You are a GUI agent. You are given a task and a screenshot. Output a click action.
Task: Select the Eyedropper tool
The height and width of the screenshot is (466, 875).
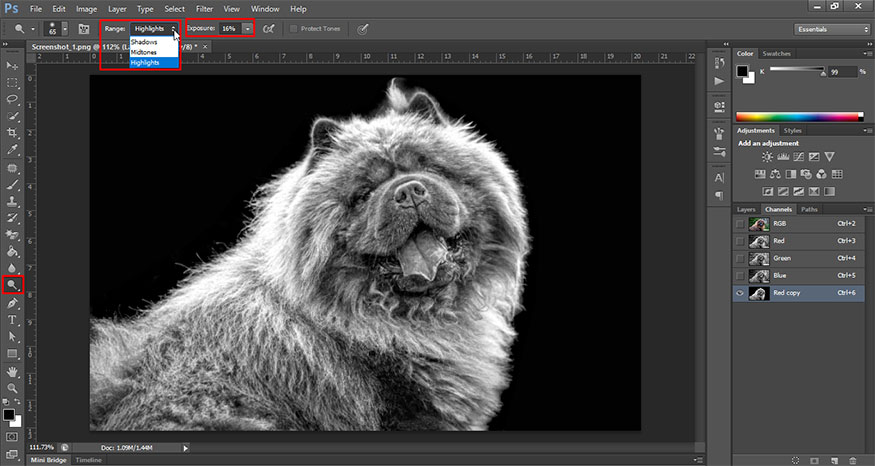pyautogui.click(x=12, y=150)
